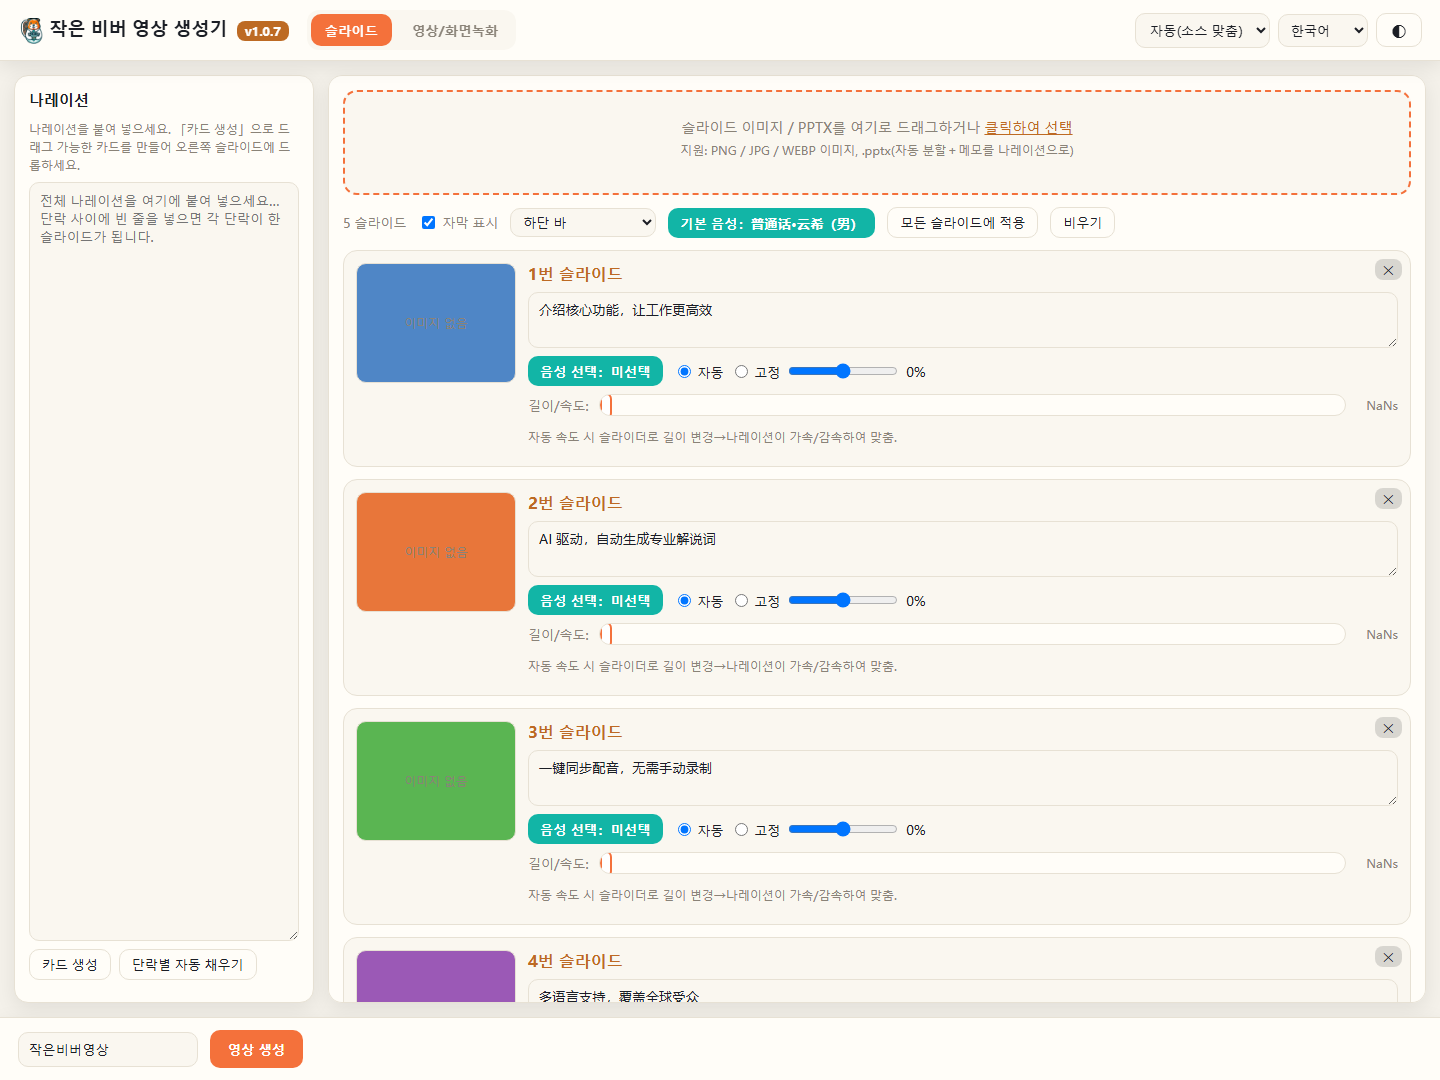Select 고정 radio for slide 3

coord(741,830)
